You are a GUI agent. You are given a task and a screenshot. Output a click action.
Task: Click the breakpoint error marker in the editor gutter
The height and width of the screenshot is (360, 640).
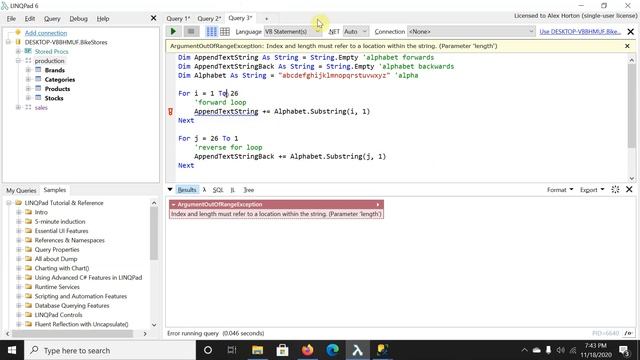pos(171,111)
